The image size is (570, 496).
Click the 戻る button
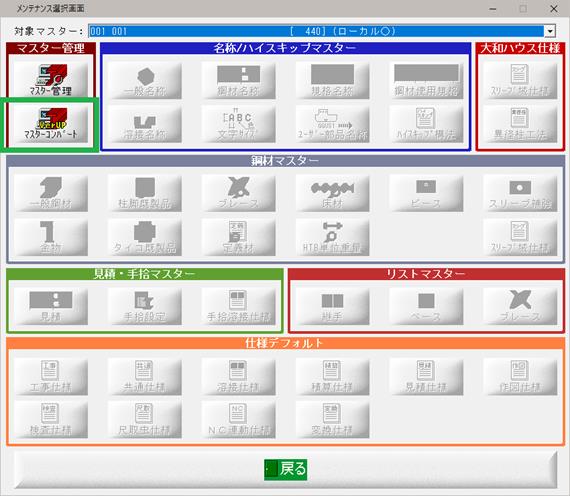coord(285,469)
